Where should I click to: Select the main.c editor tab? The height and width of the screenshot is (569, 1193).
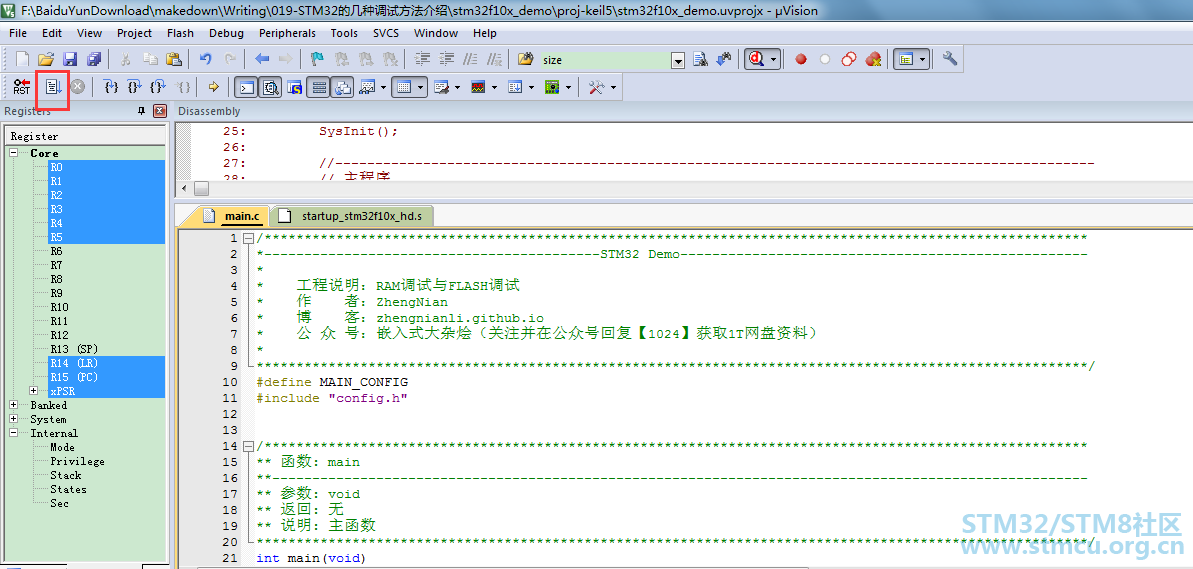[x=232, y=217]
